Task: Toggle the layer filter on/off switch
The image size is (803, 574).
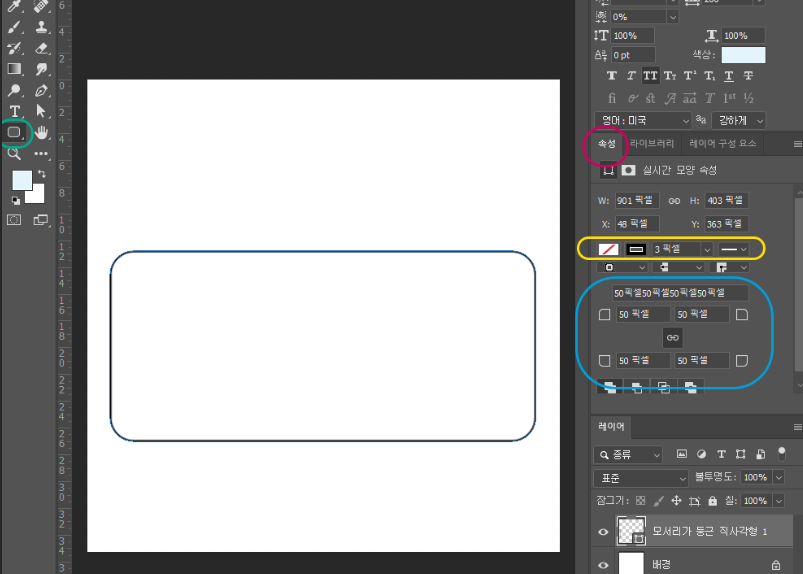Action: (781, 454)
